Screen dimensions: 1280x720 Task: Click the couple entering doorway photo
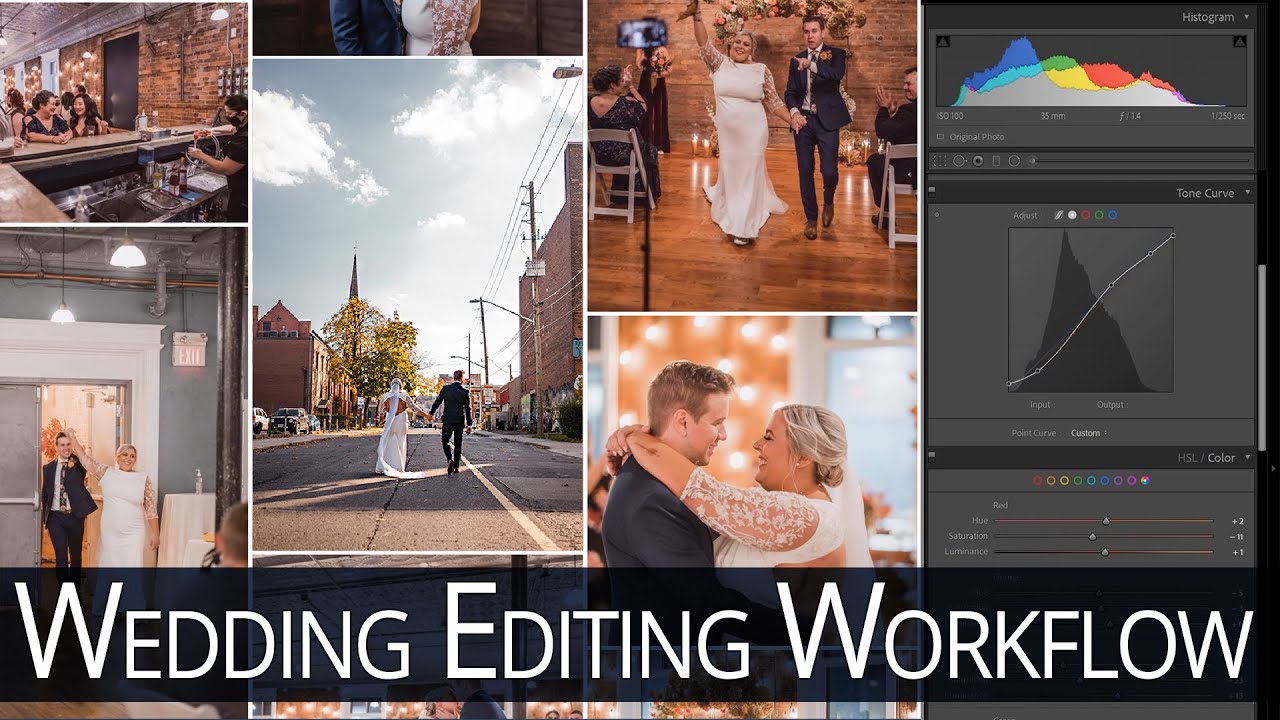[x=123, y=398]
